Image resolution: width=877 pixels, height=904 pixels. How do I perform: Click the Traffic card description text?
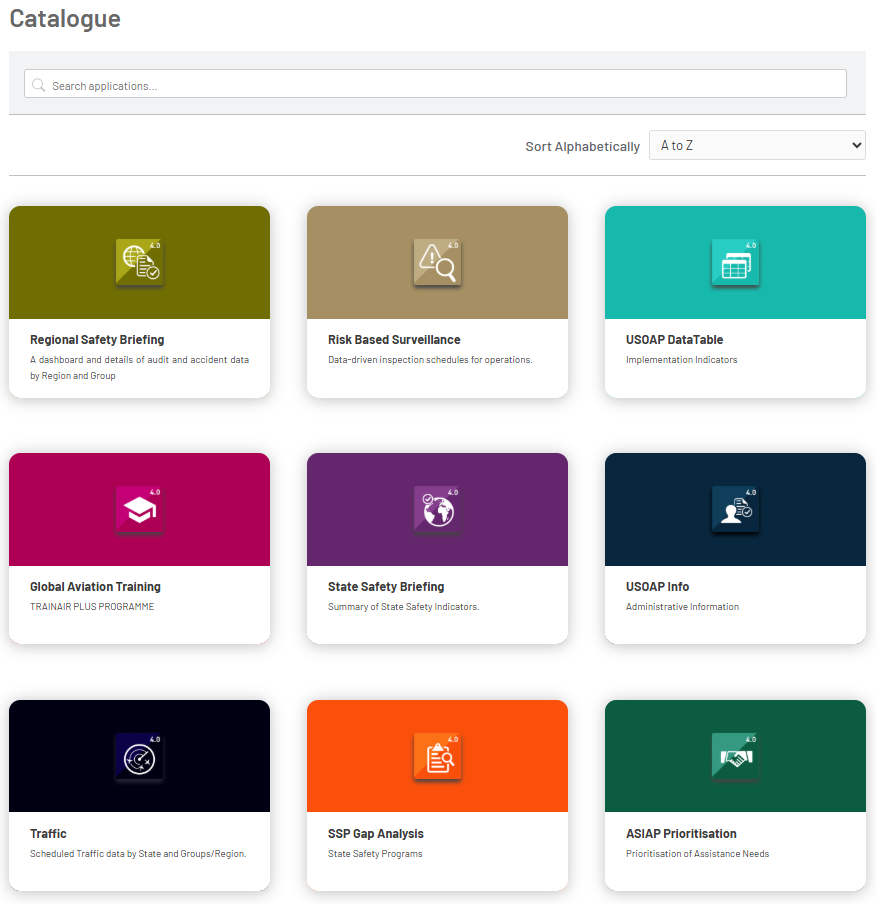[x=138, y=854]
